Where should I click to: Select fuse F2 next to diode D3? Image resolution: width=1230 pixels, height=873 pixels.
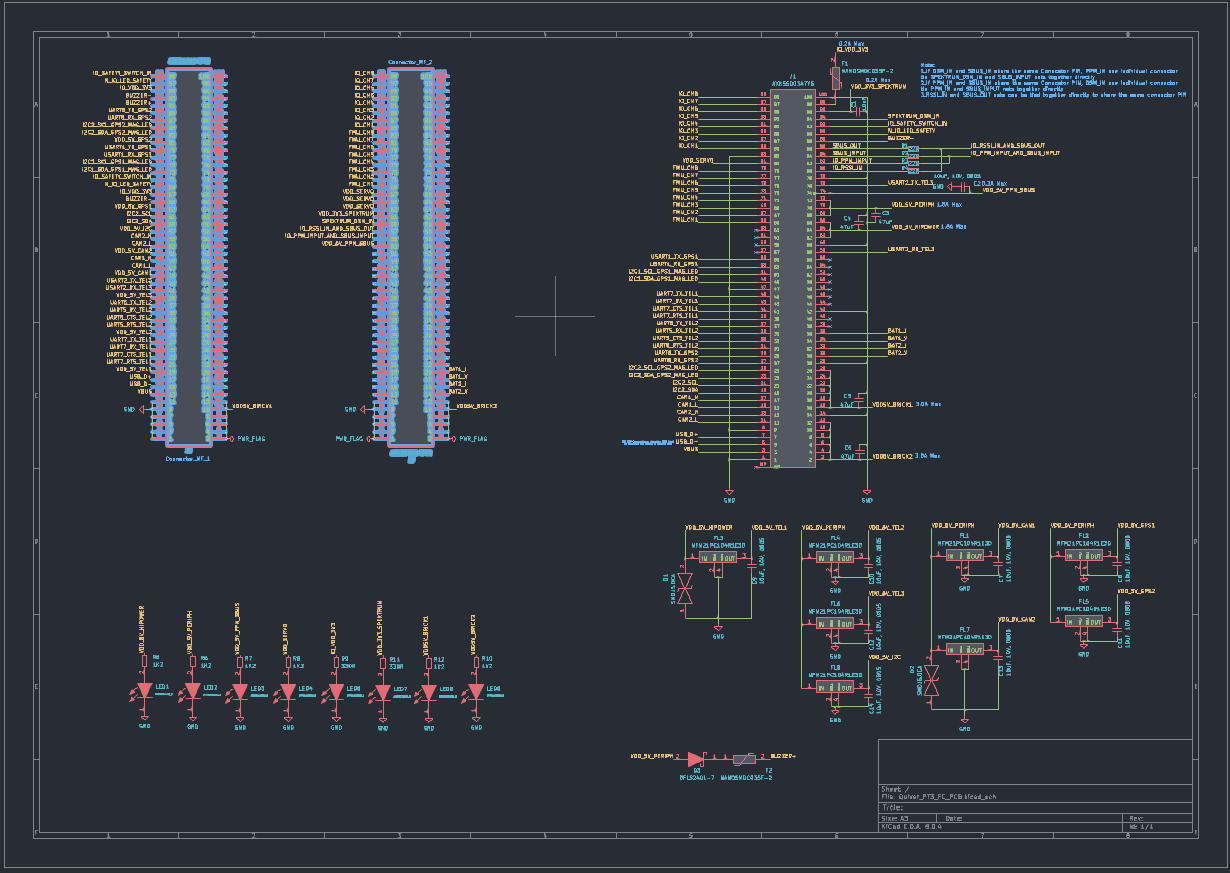point(746,759)
